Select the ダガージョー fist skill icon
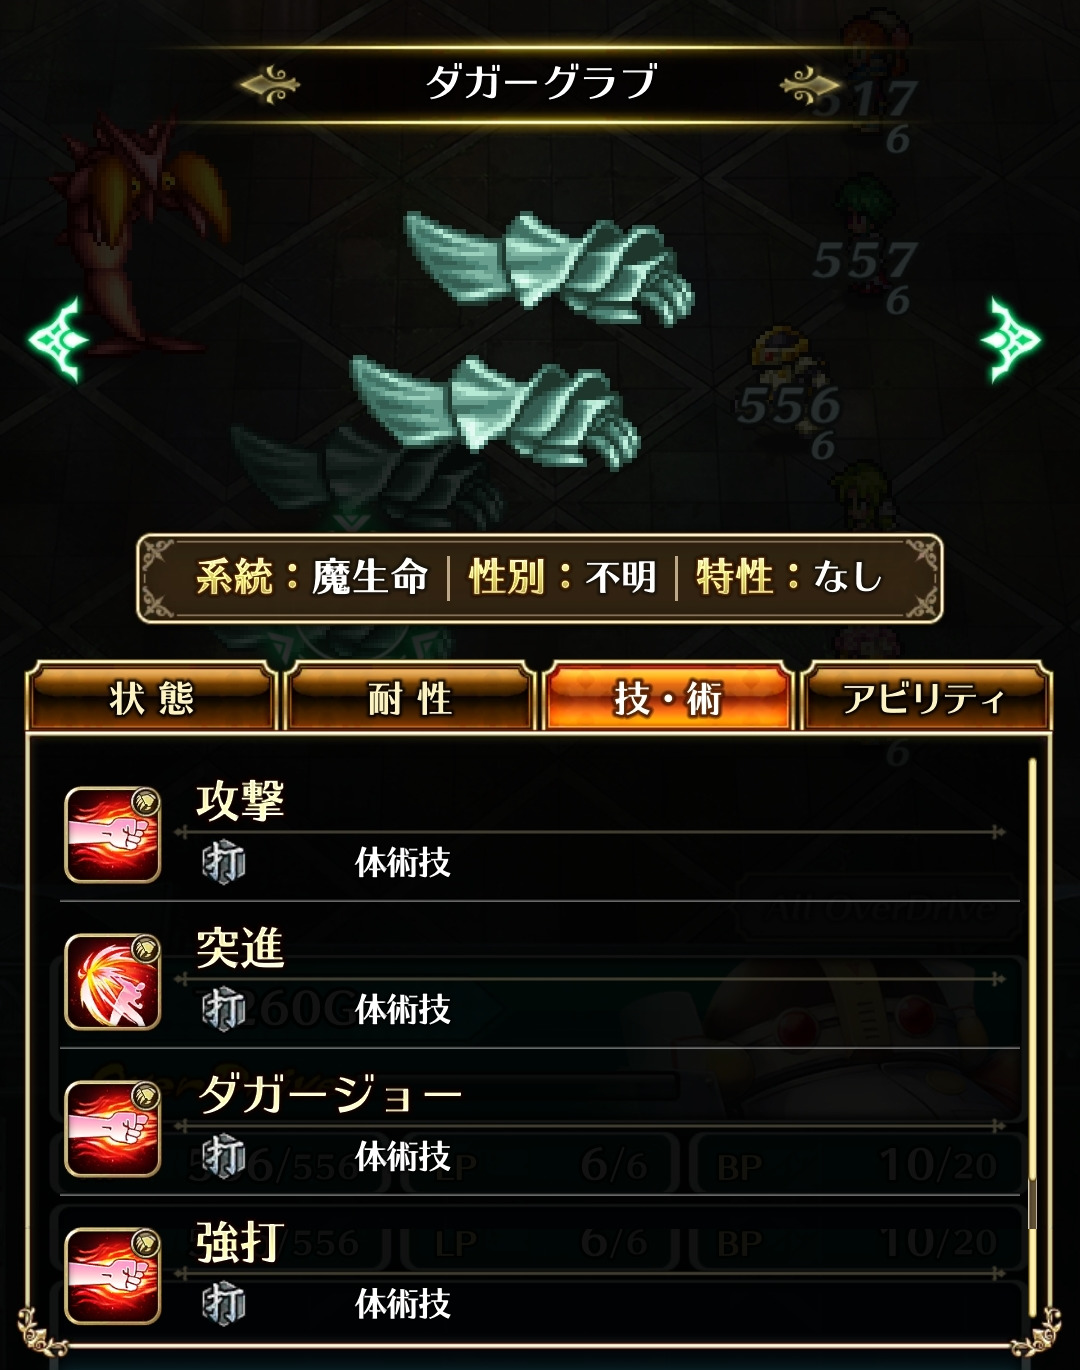The image size is (1080, 1370). [x=113, y=1129]
